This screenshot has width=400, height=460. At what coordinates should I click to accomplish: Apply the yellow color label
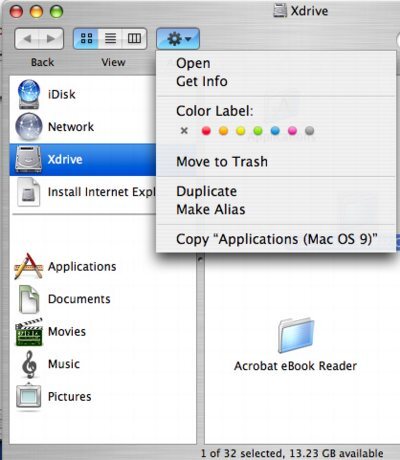(x=241, y=131)
